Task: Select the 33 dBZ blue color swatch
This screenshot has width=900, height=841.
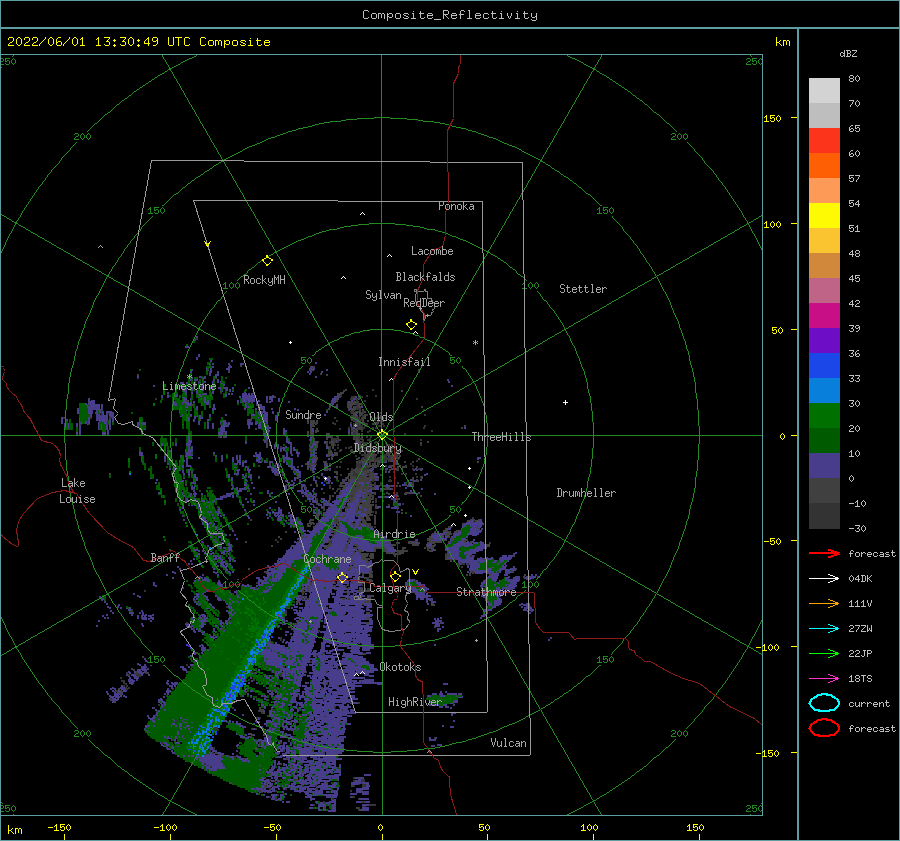Action: pos(824,390)
